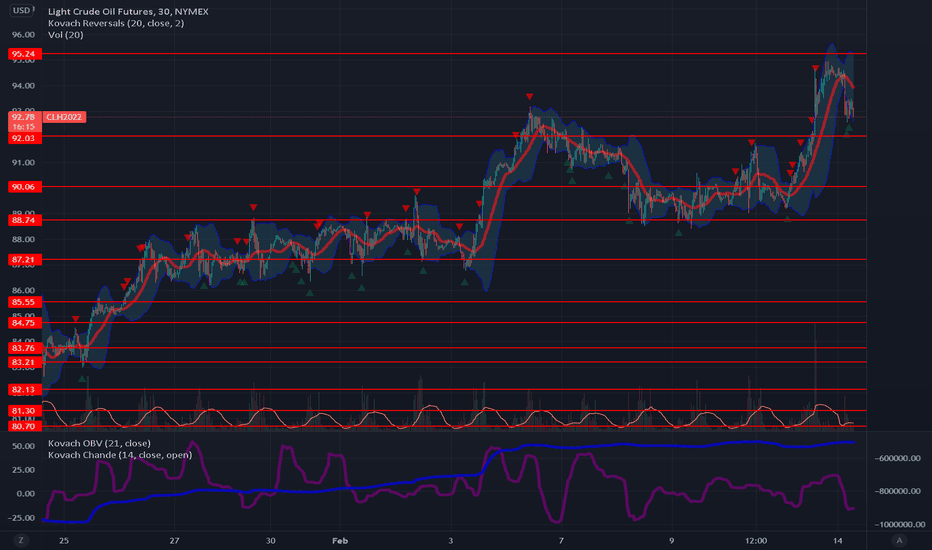Viewport: 932px width, 550px height.
Task: Select the 87.21 red level label
Action: click(x=23, y=260)
